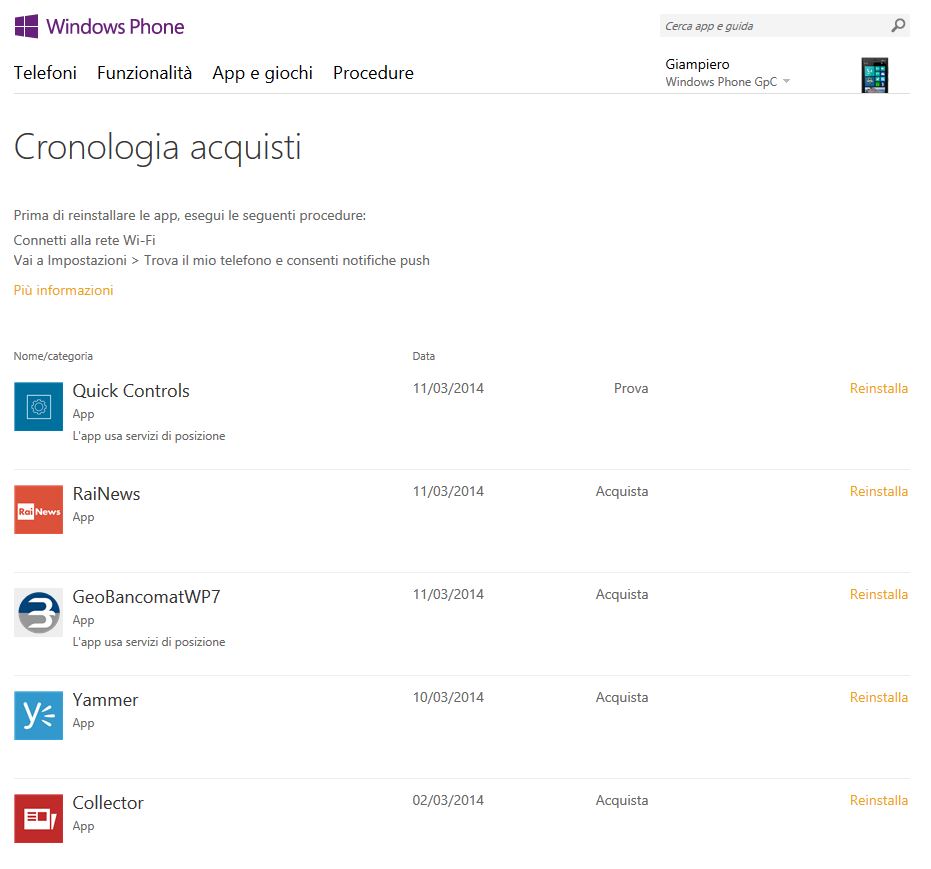Click the Prova label for Quick Controls
931x869 pixels.
click(631, 388)
